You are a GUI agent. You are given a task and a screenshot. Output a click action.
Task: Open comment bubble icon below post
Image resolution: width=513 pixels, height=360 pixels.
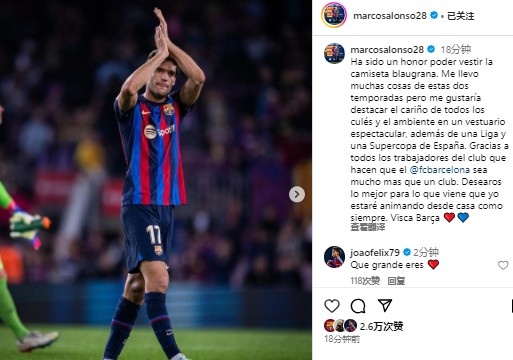point(358,306)
